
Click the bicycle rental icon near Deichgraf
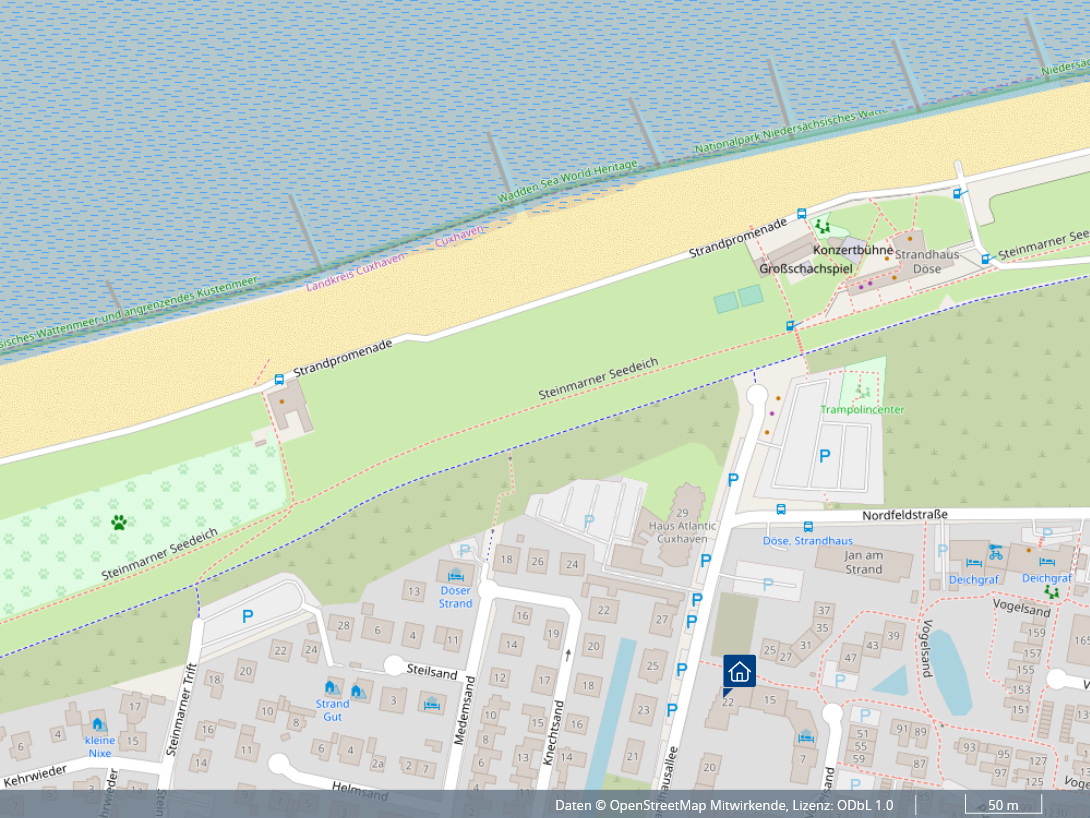click(995, 551)
